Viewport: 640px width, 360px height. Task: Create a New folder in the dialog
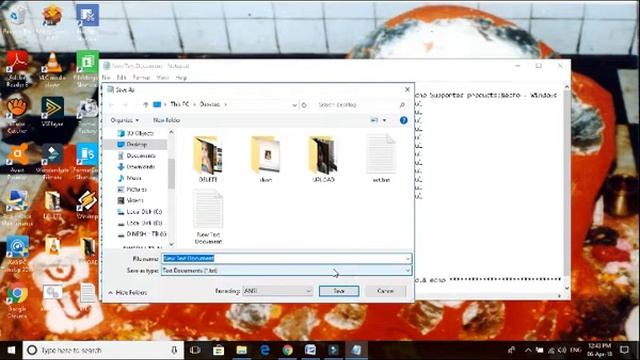[167, 120]
